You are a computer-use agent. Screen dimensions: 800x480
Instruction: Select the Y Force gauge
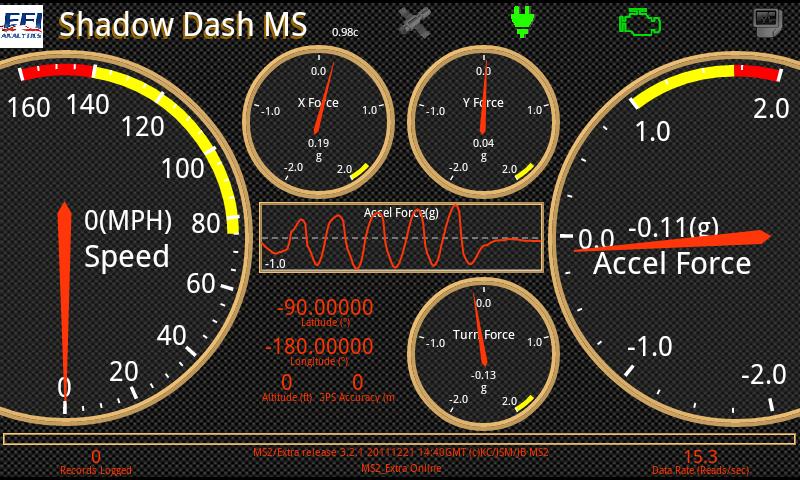[x=483, y=122]
